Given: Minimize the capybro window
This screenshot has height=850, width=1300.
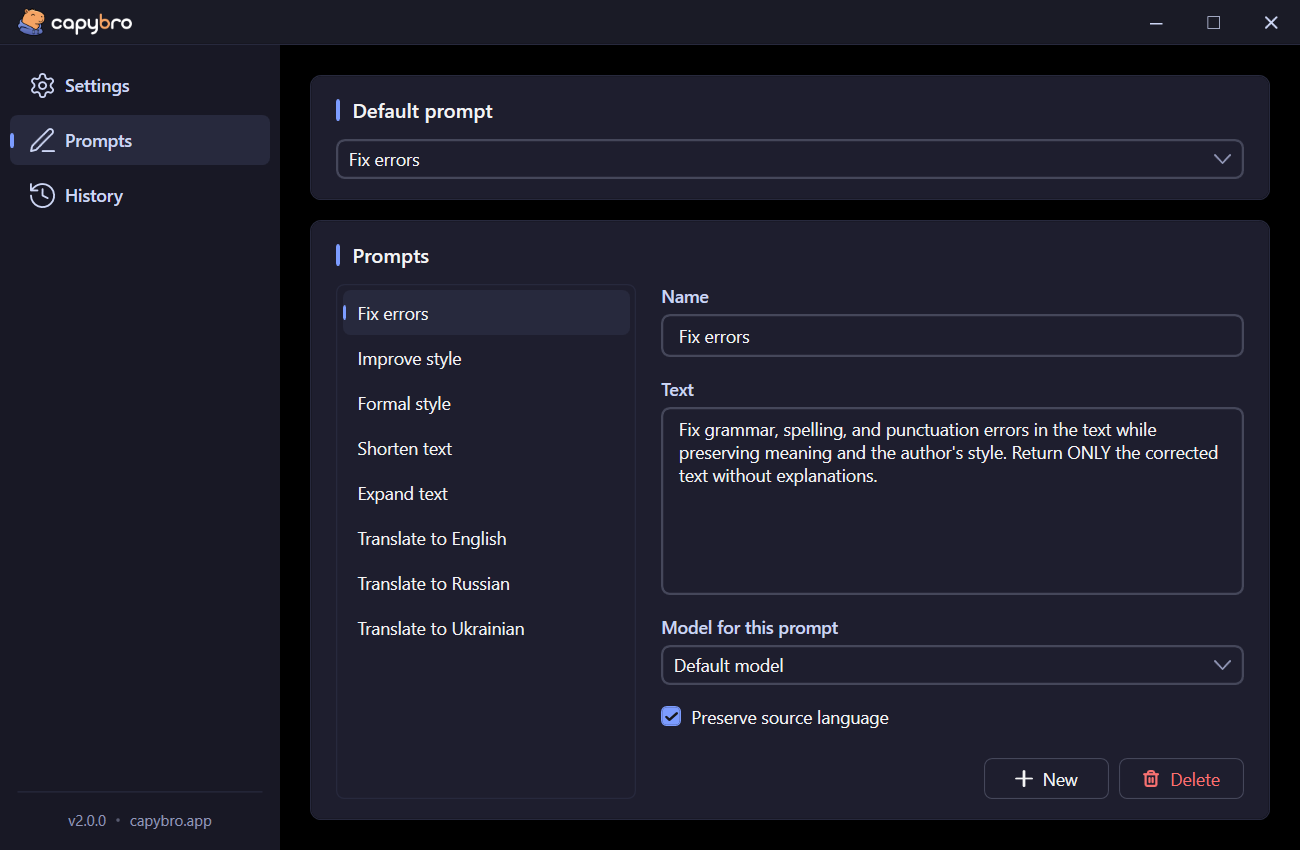Looking at the screenshot, I should tap(1156, 22).
